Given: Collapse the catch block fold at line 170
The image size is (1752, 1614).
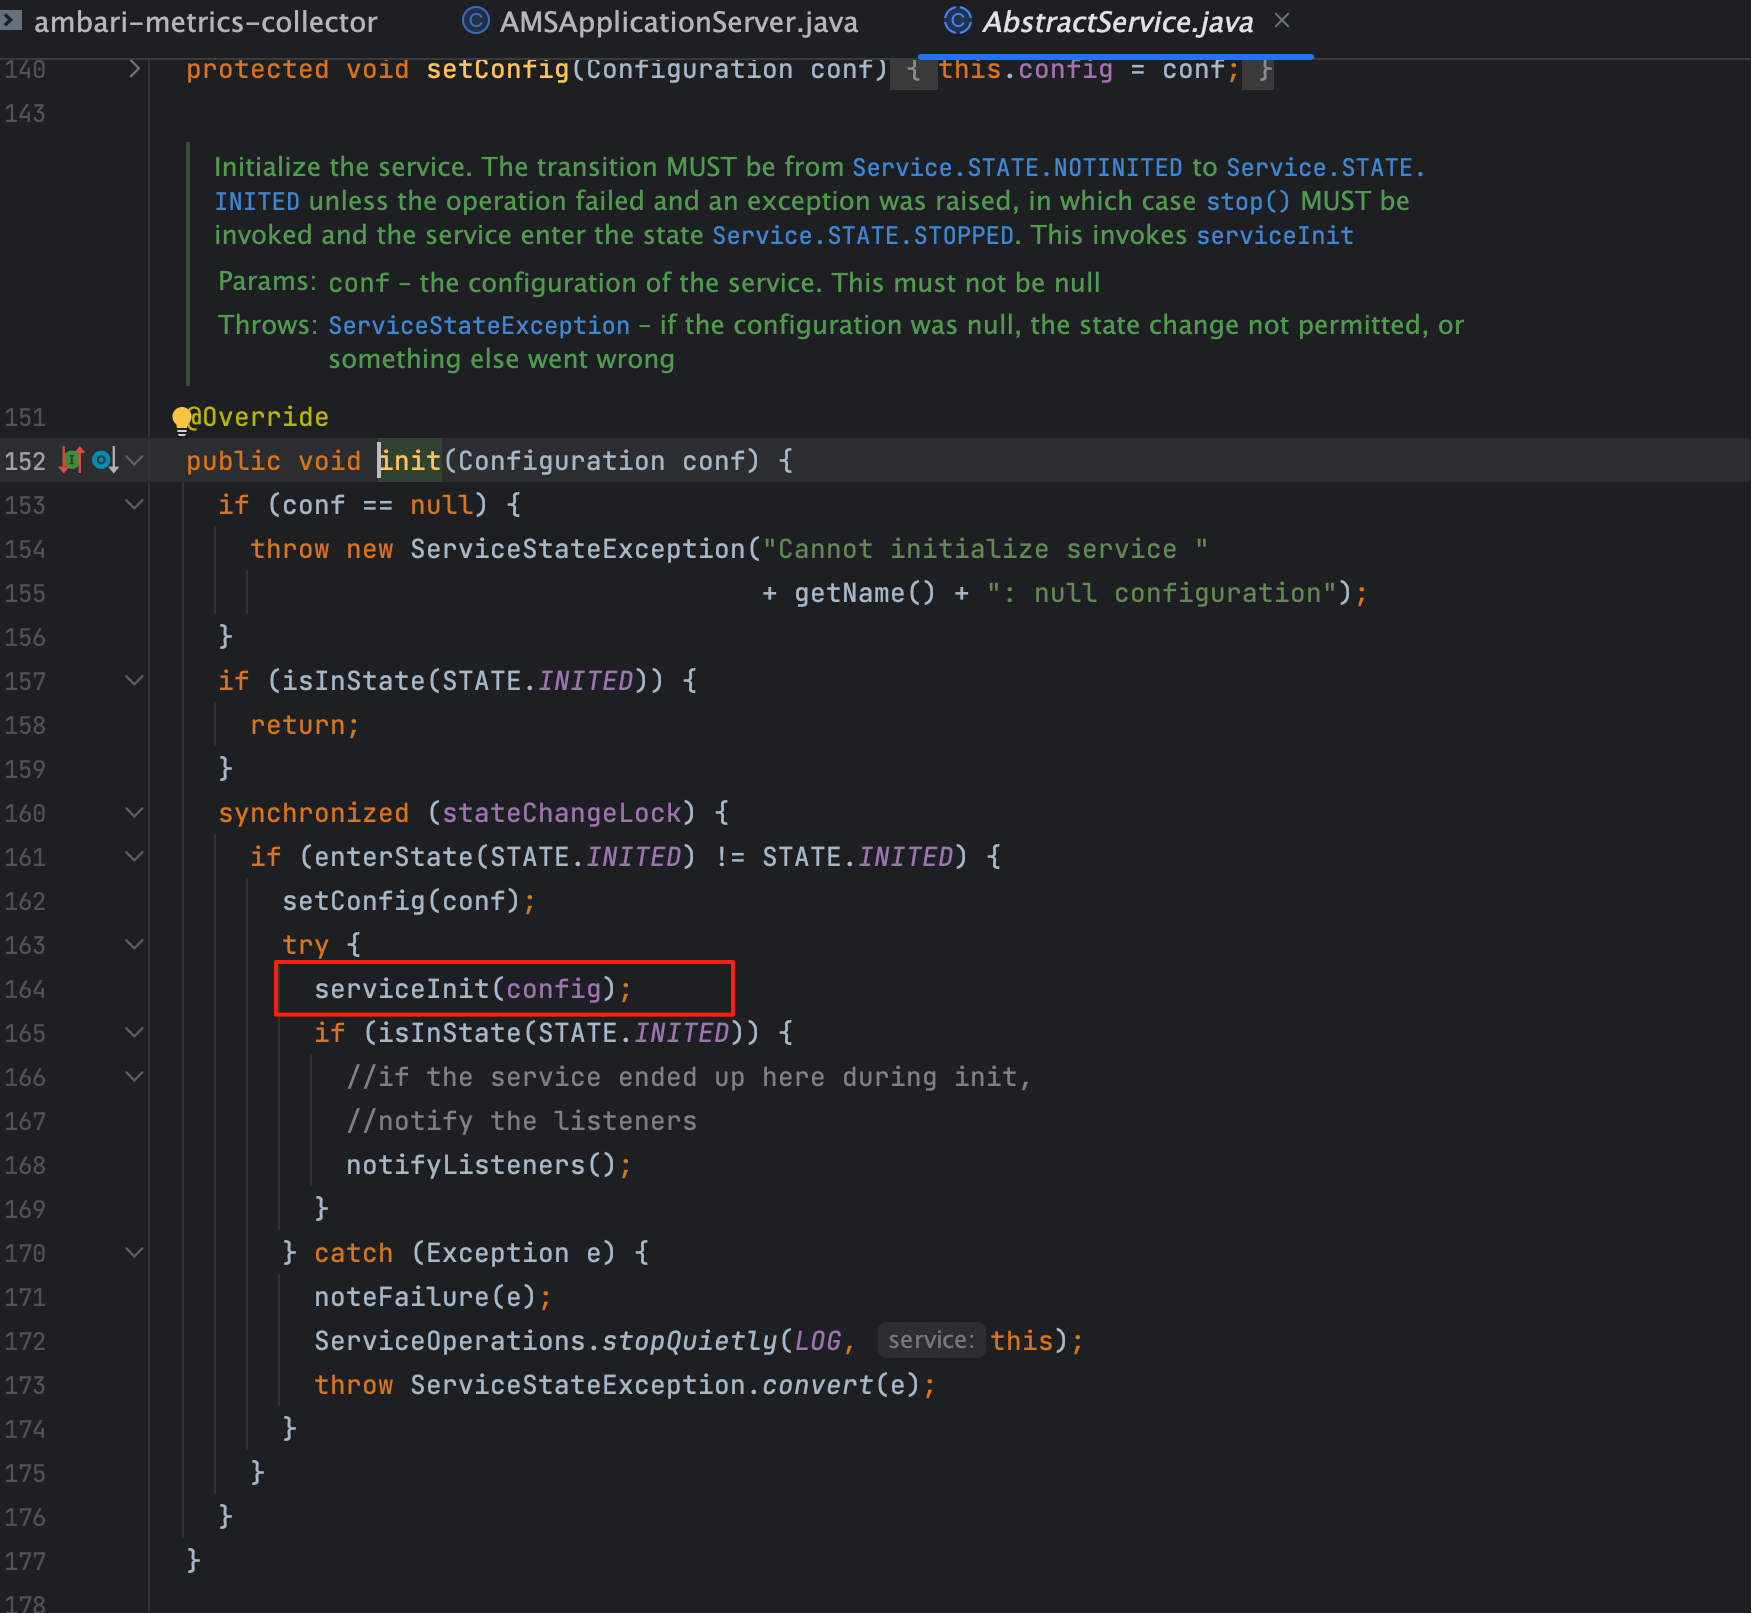Looking at the screenshot, I should point(134,1252).
